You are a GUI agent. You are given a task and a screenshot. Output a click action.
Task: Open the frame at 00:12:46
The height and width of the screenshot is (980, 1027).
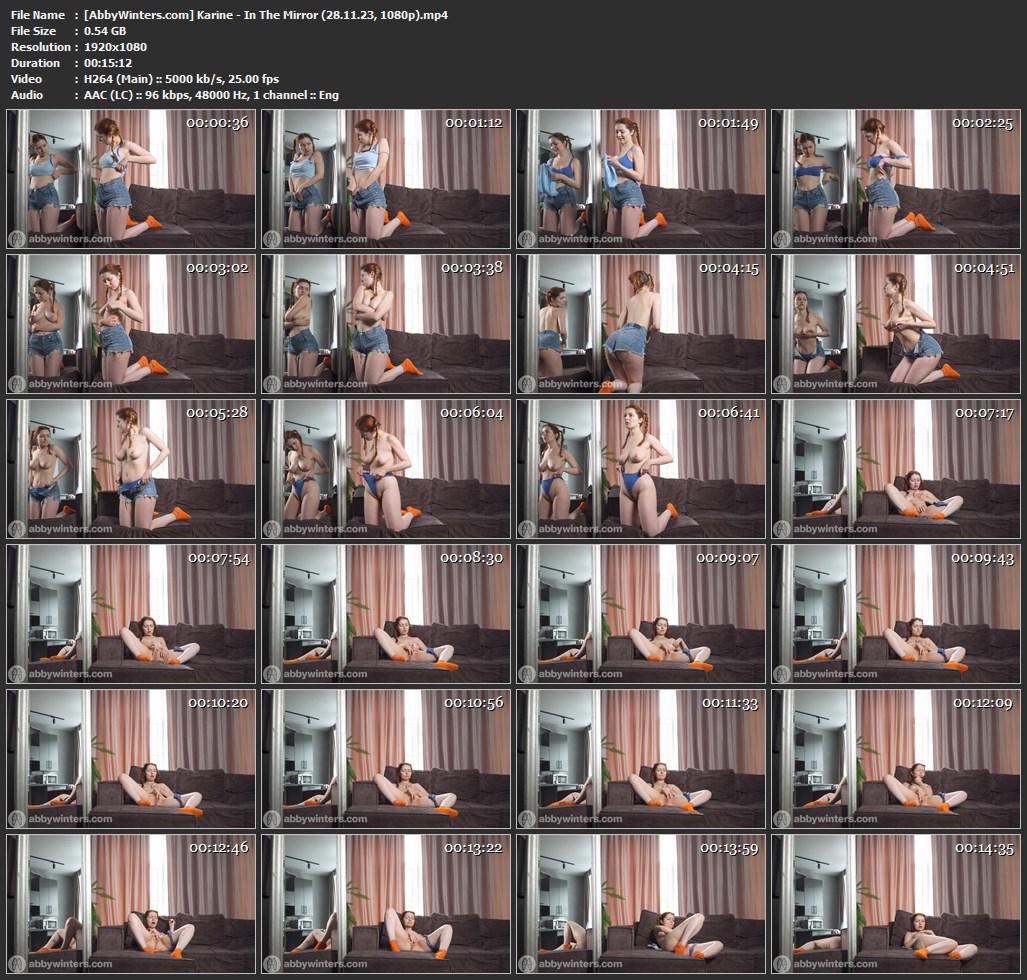tap(131, 904)
